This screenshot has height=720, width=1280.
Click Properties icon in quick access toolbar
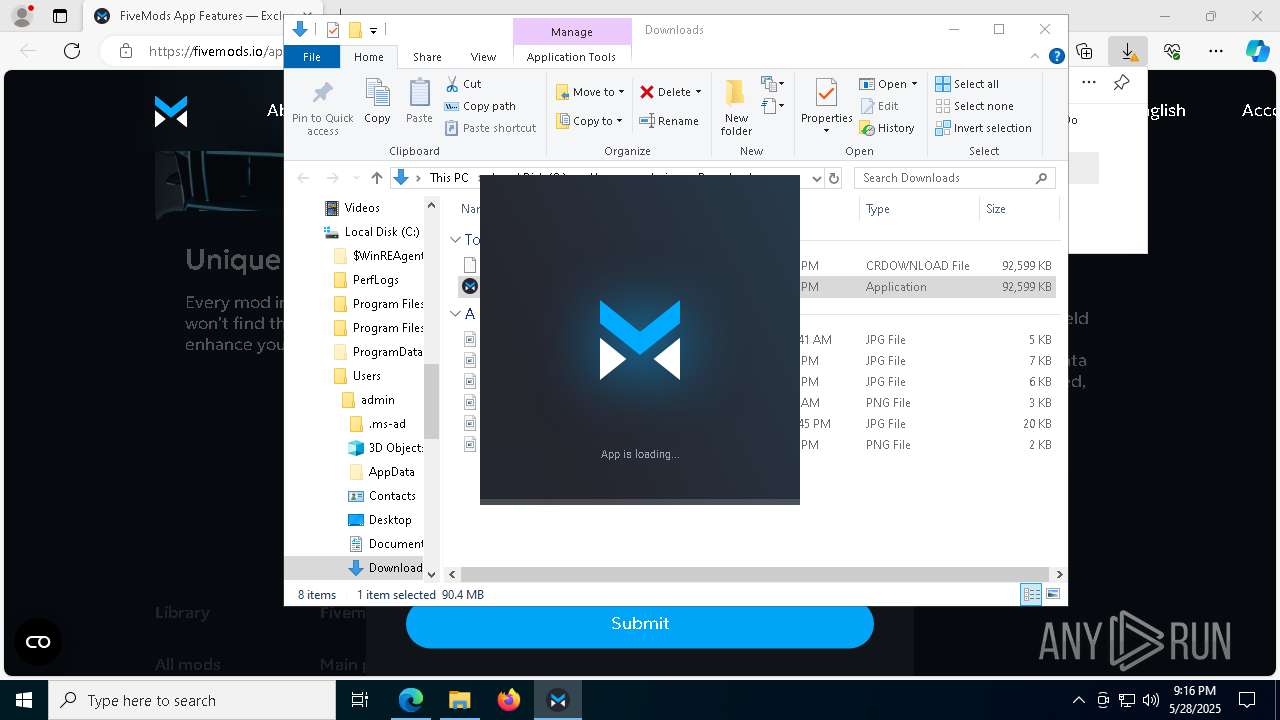tap(333, 30)
